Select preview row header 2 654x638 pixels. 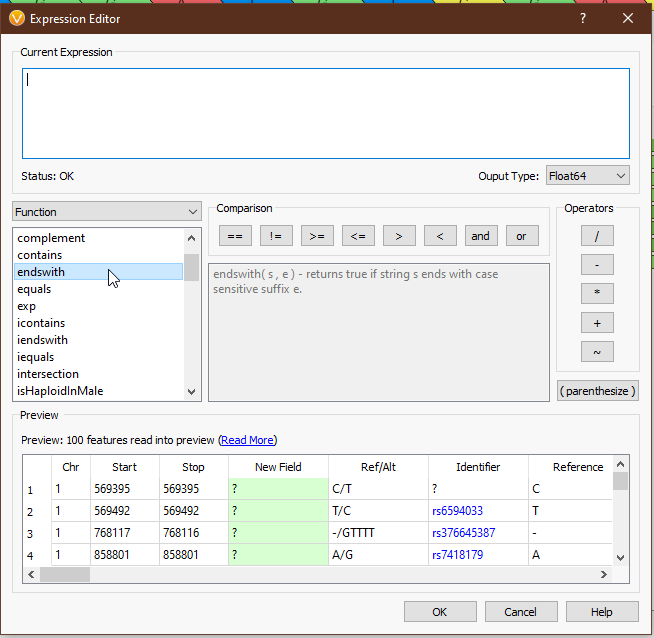(37, 511)
